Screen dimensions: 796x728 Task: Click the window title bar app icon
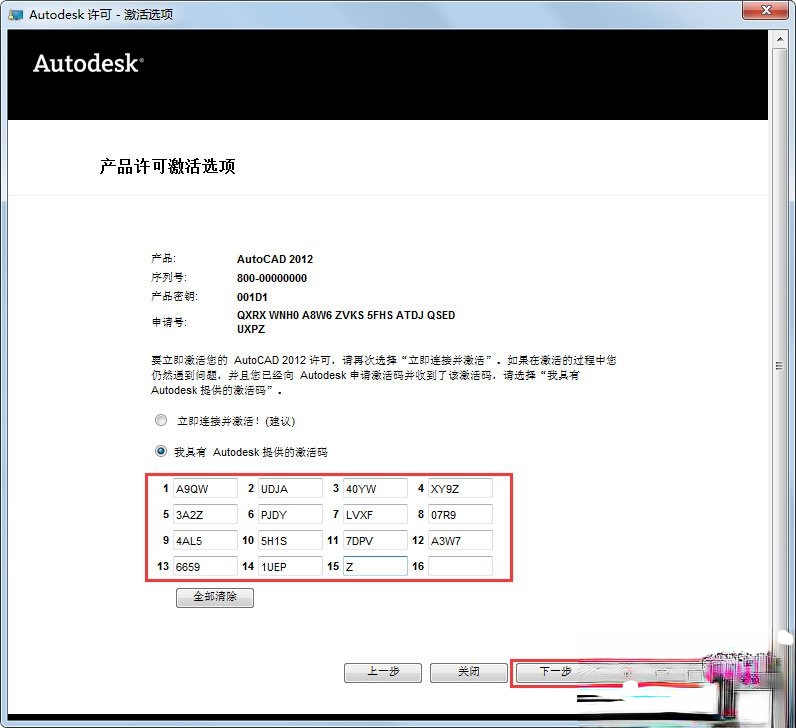[15, 14]
